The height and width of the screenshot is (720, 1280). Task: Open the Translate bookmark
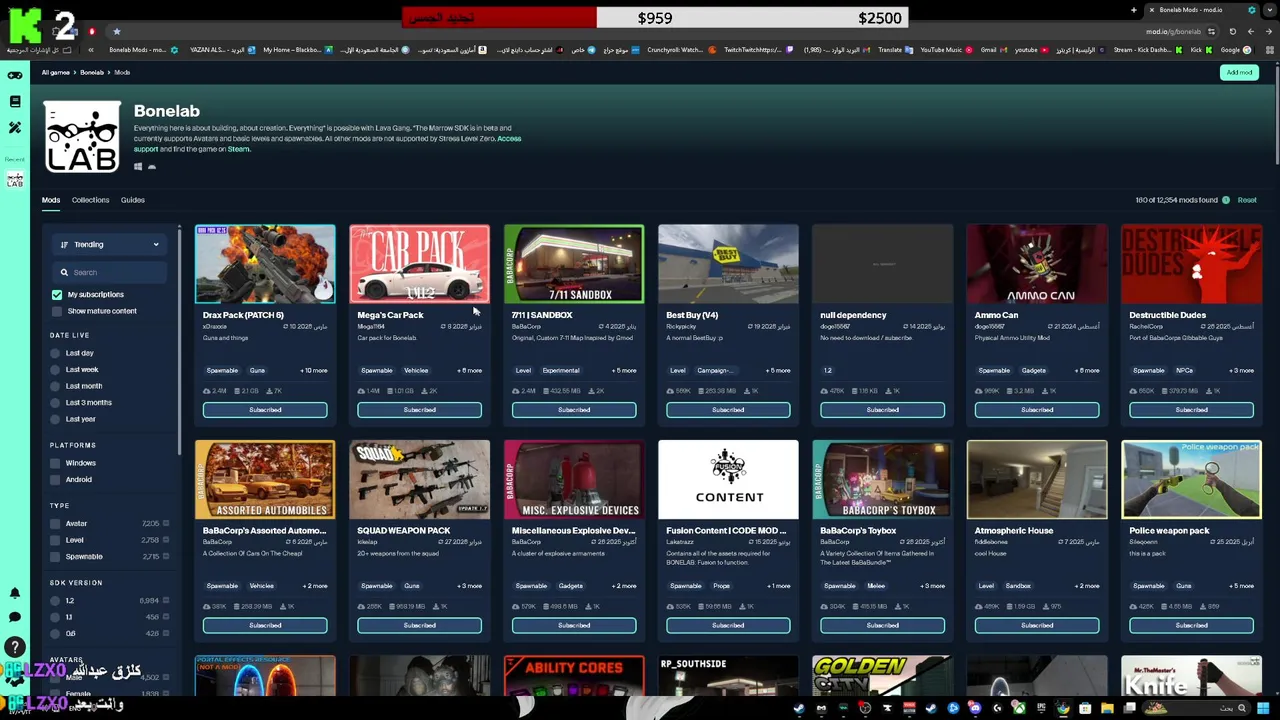(x=895, y=50)
